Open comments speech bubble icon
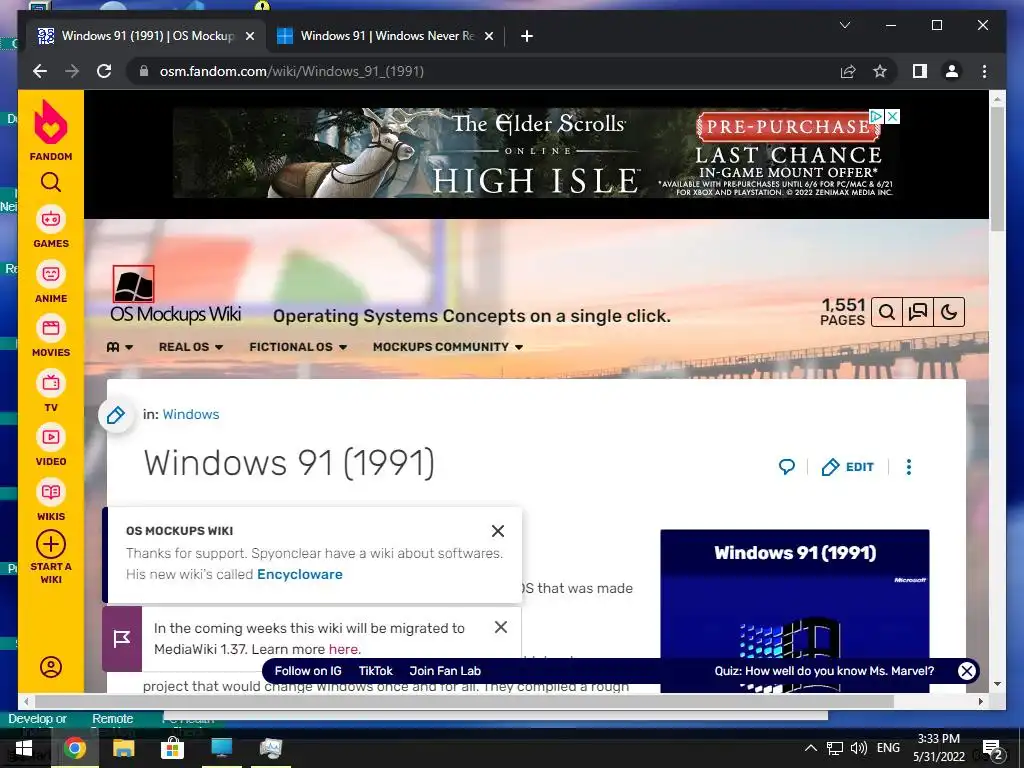This screenshot has height=768, width=1024. pyautogui.click(x=786, y=466)
